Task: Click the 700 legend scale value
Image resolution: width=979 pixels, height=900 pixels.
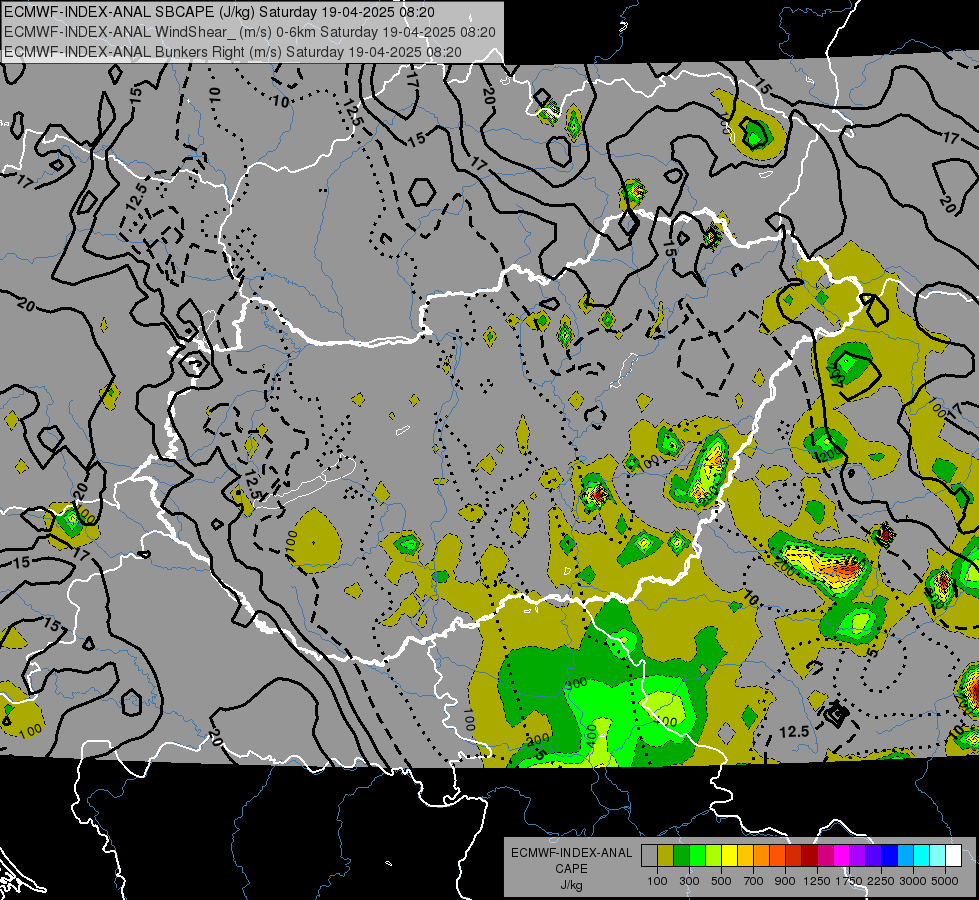Action: 754,881
